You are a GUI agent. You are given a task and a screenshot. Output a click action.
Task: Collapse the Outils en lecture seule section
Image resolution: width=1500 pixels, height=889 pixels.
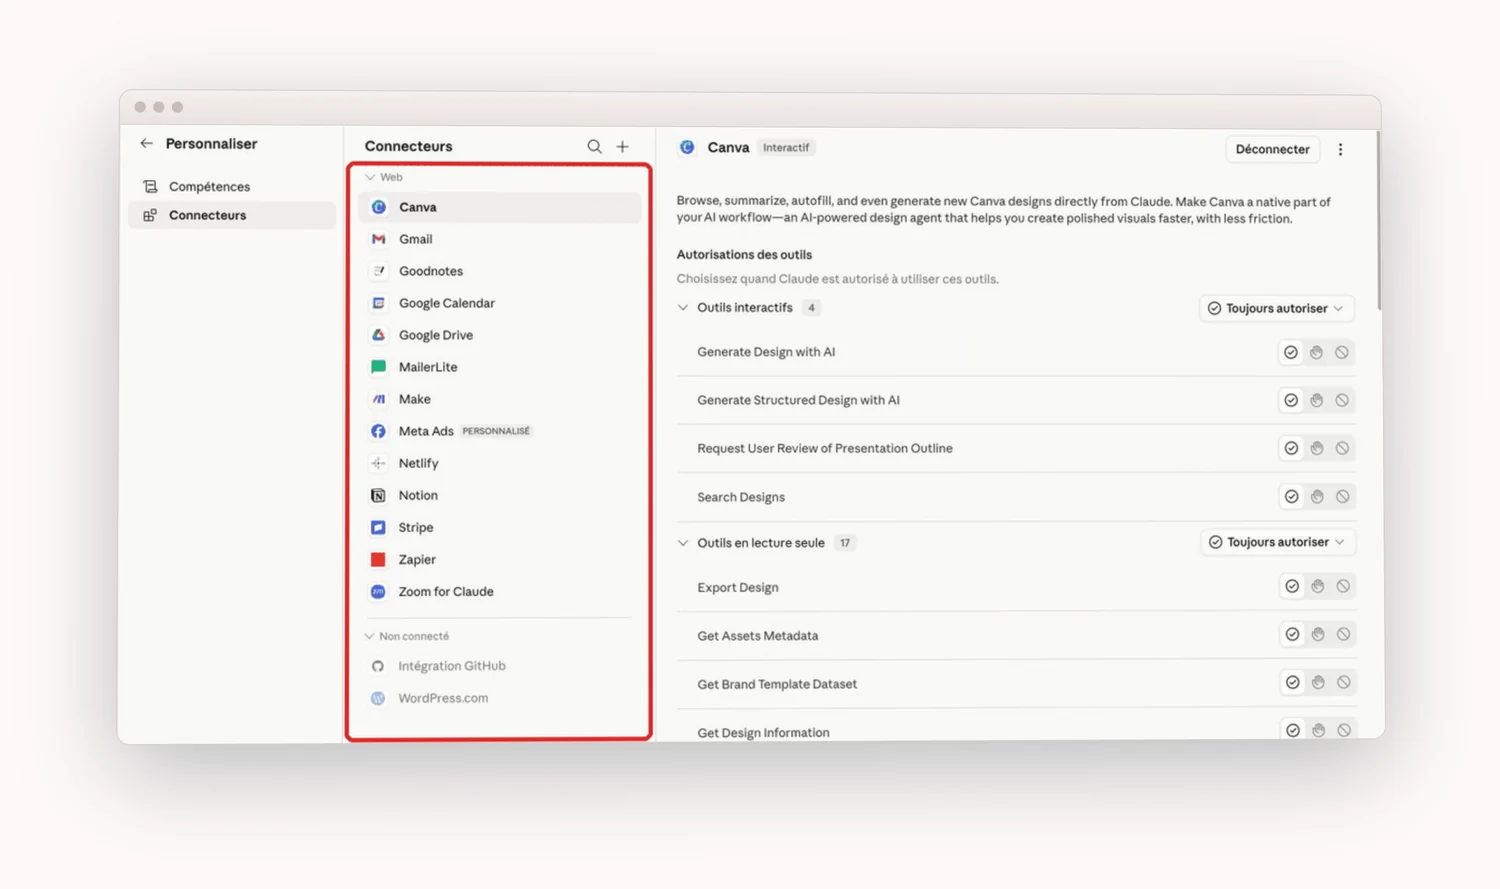683,543
